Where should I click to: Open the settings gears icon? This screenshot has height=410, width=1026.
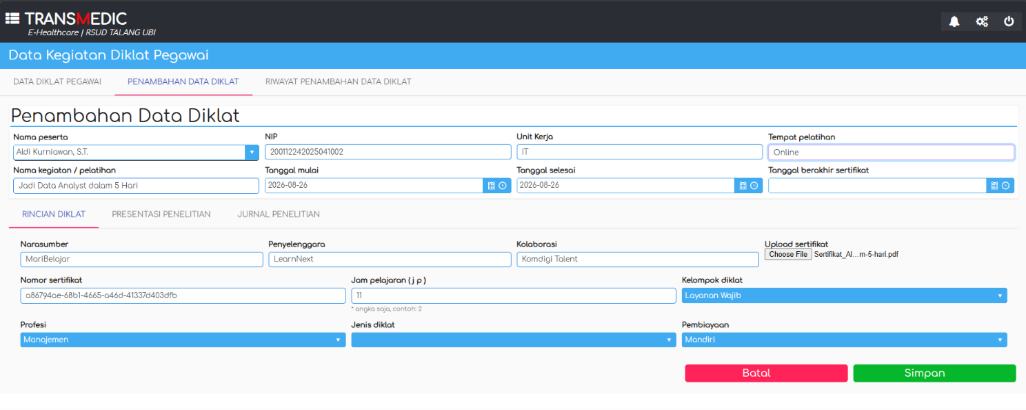coord(982,22)
